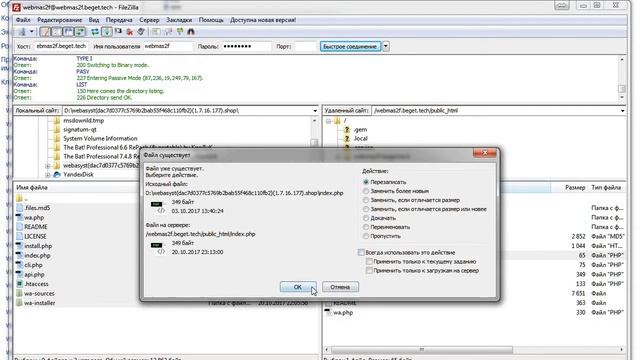Screen dimensions: 640x360
Task: Check Применить только к загрузкам на сервер
Action: tap(369, 271)
